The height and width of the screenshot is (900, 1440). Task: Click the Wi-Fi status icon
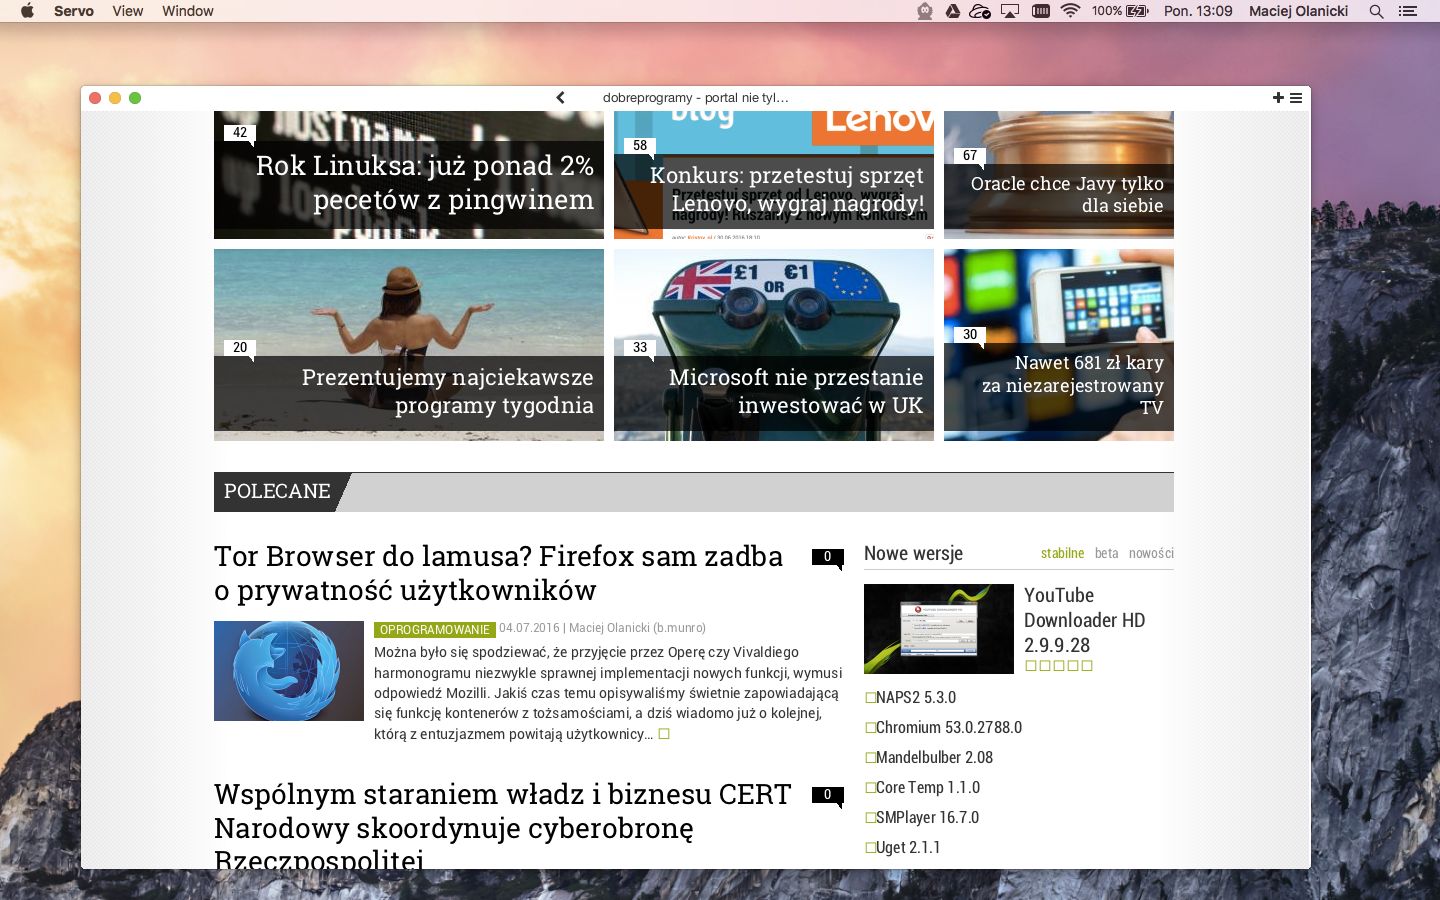[1071, 11]
